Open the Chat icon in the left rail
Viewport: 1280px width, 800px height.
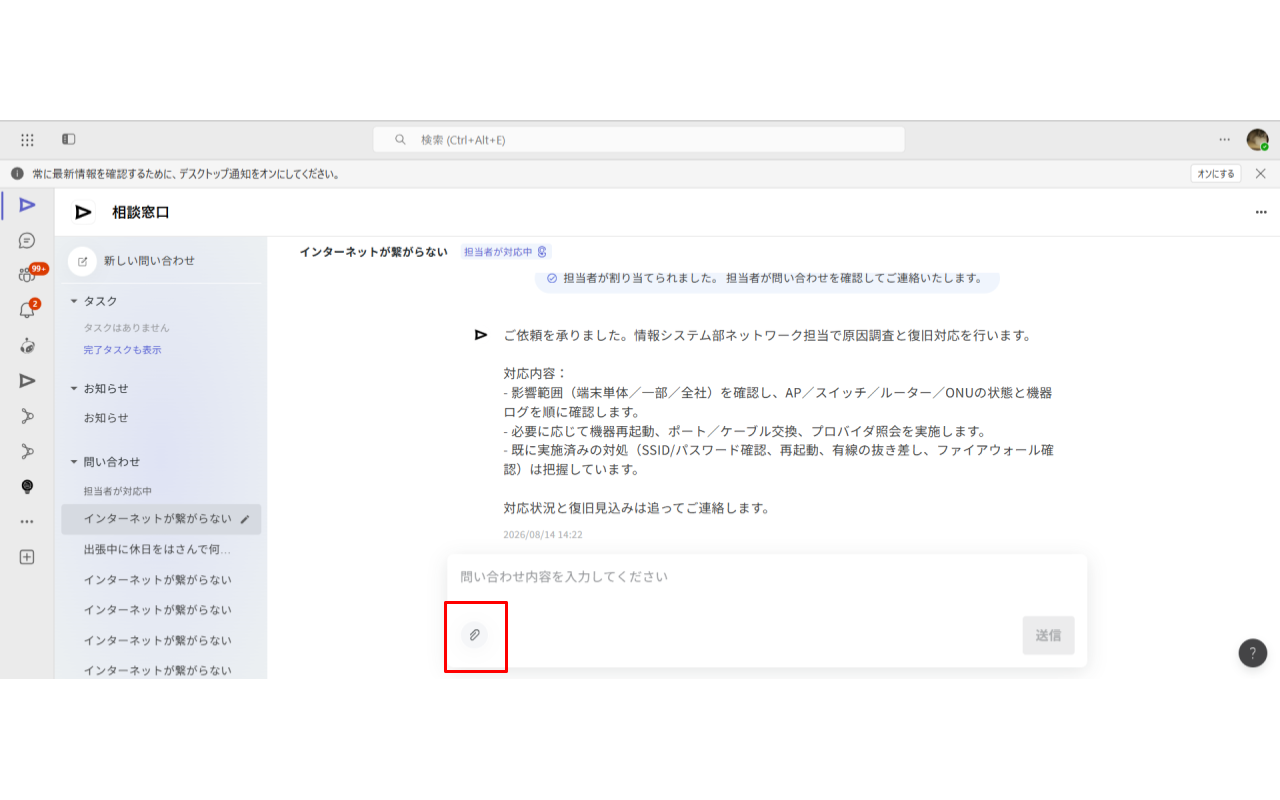point(27,241)
